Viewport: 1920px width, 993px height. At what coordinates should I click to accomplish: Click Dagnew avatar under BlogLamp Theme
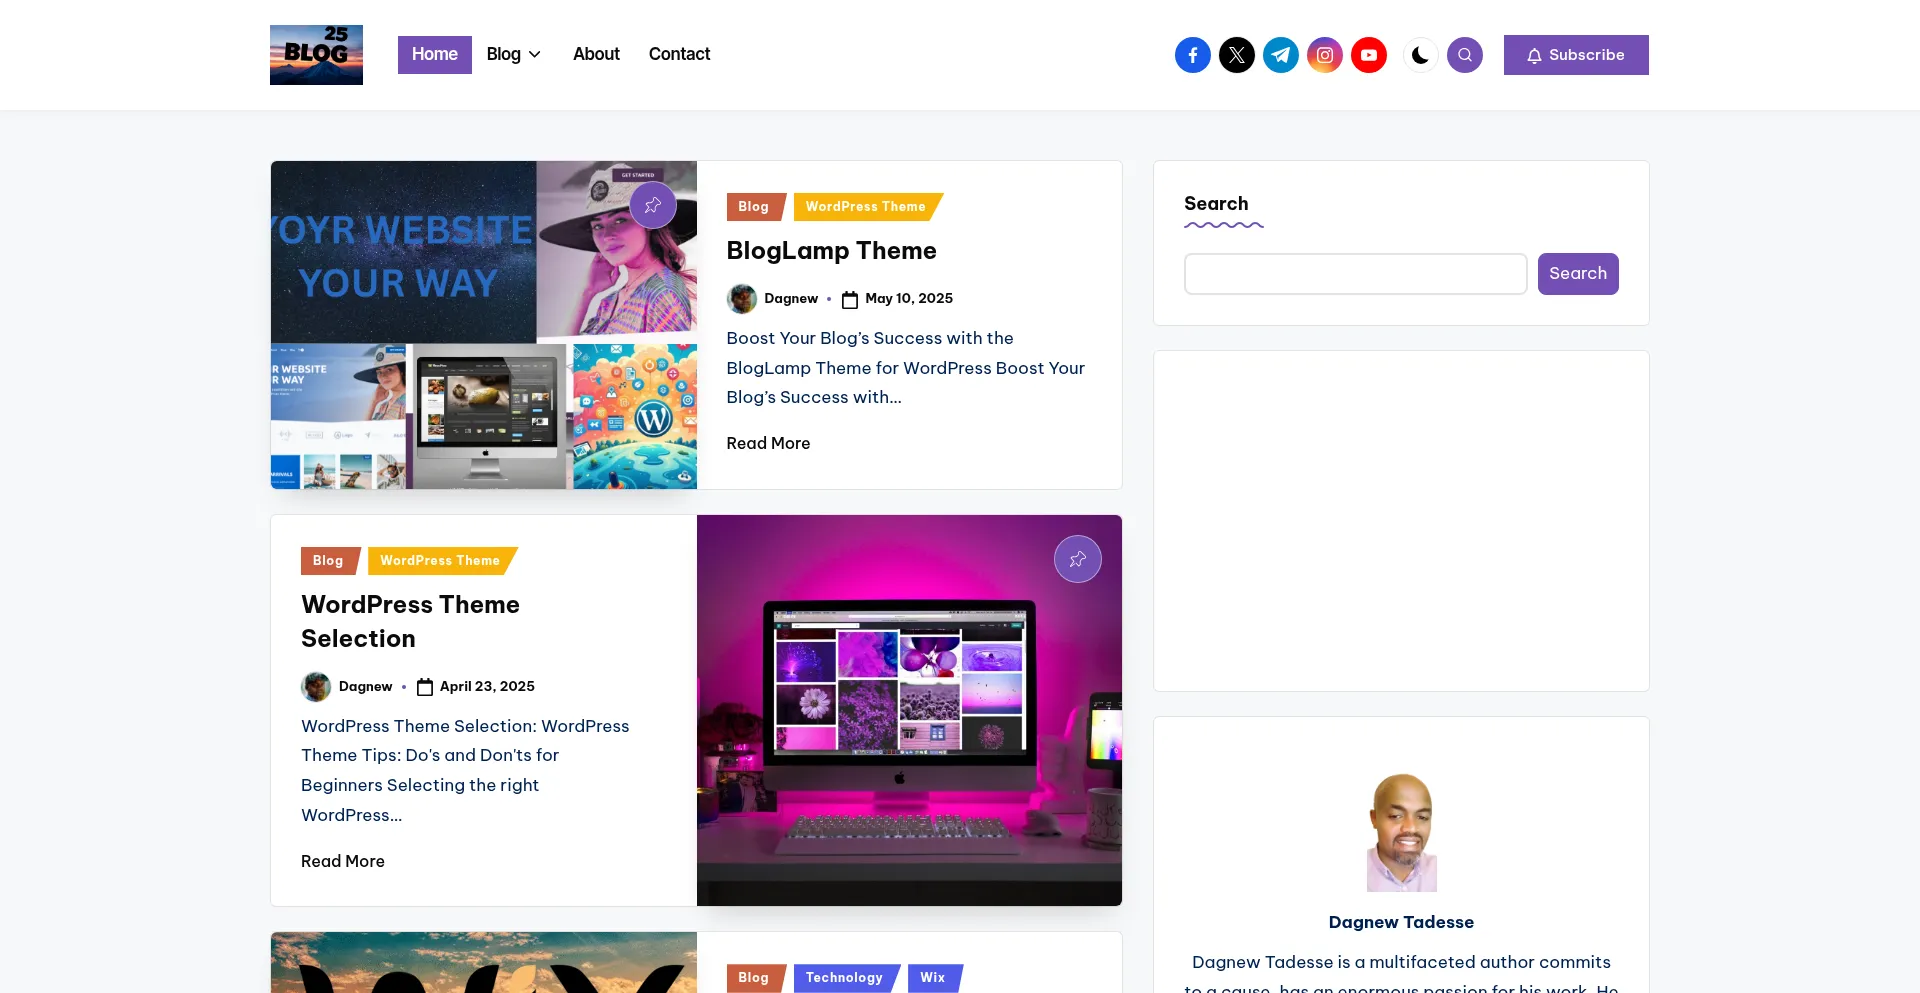pyautogui.click(x=741, y=299)
